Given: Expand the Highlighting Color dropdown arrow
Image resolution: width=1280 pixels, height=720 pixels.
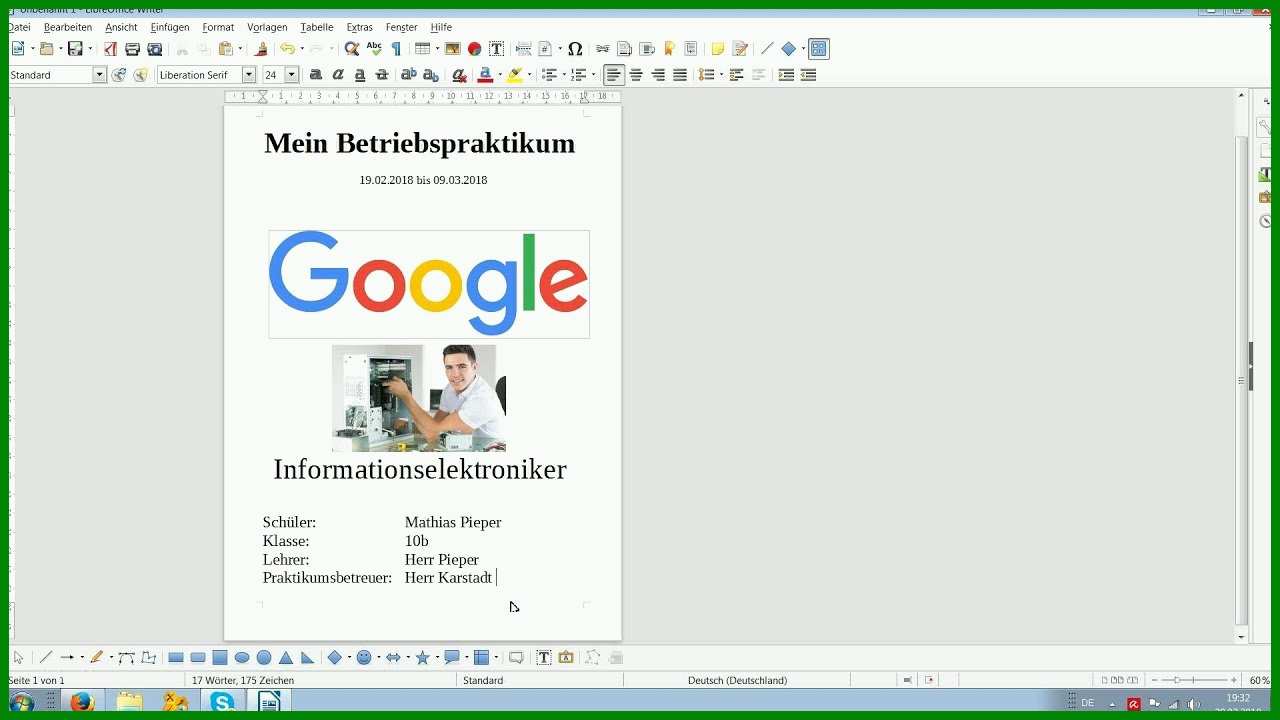Looking at the screenshot, I should point(528,75).
